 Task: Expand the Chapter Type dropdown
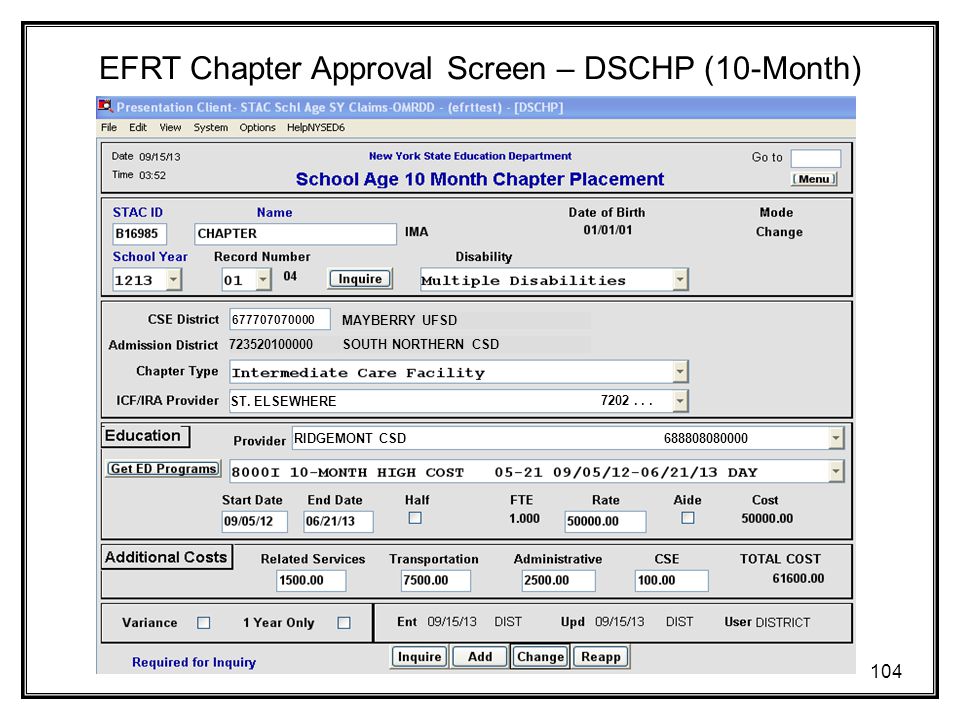[680, 372]
